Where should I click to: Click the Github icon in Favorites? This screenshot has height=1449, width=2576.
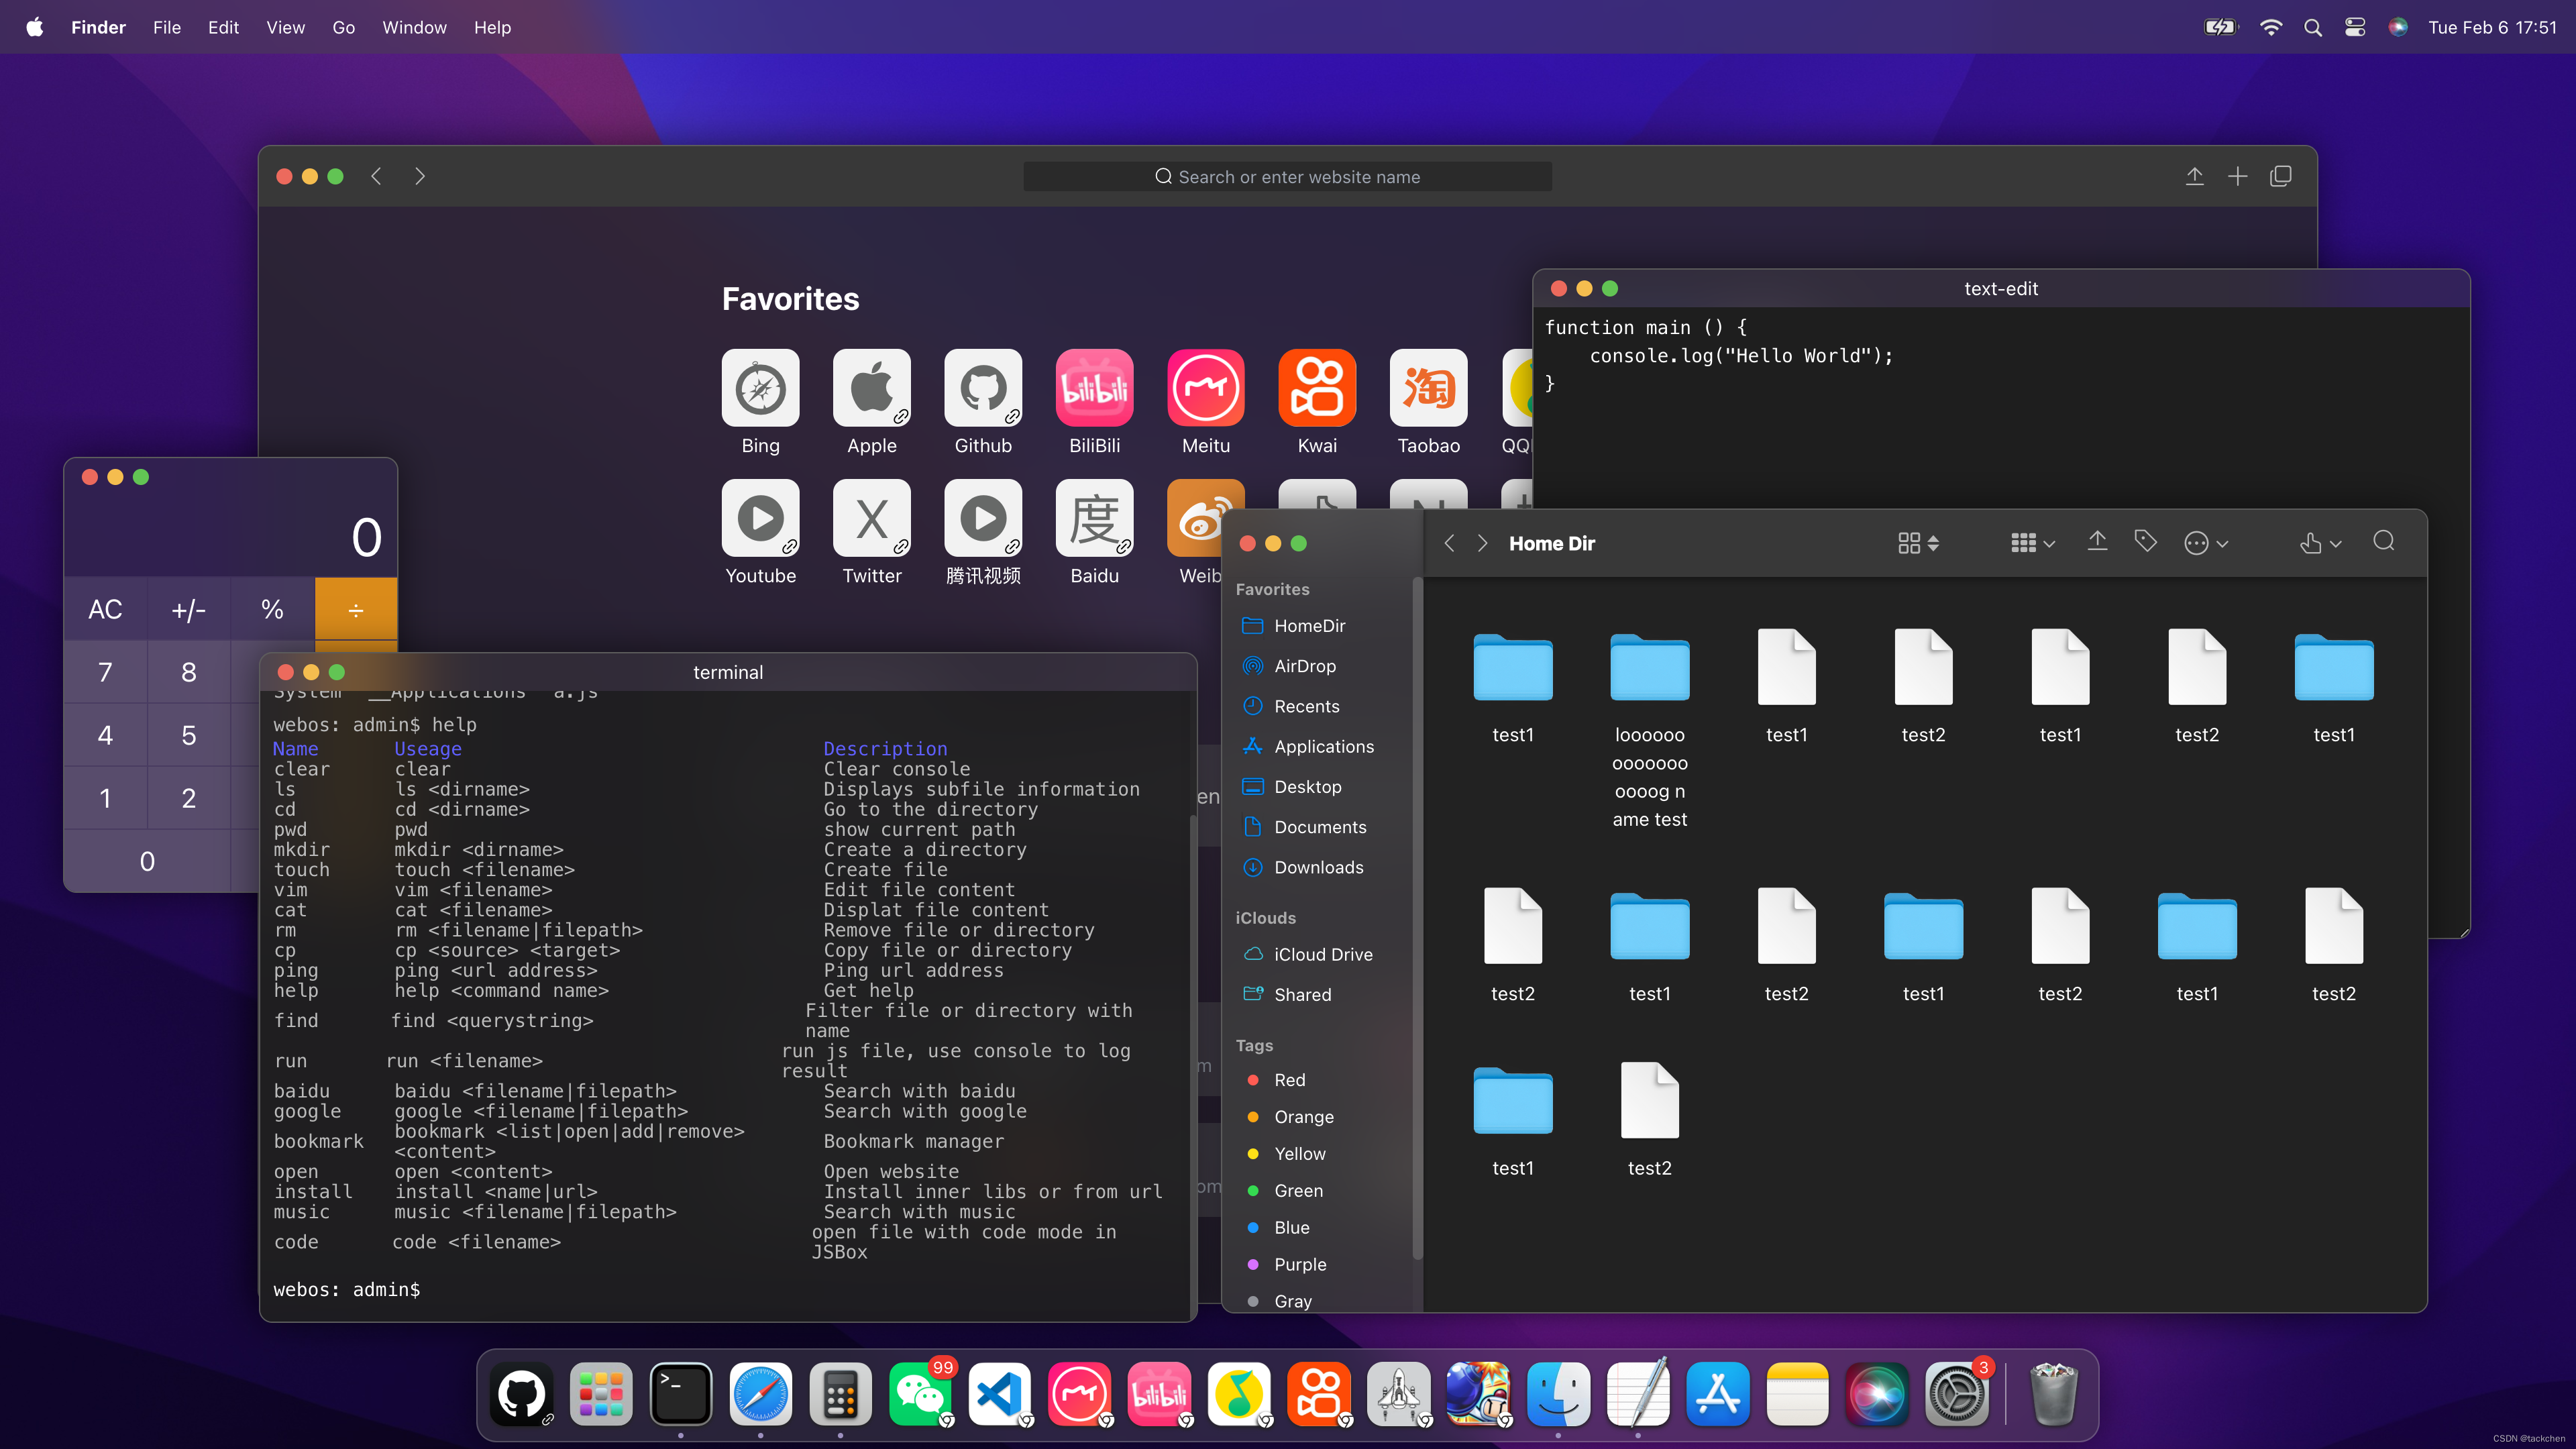pos(982,388)
